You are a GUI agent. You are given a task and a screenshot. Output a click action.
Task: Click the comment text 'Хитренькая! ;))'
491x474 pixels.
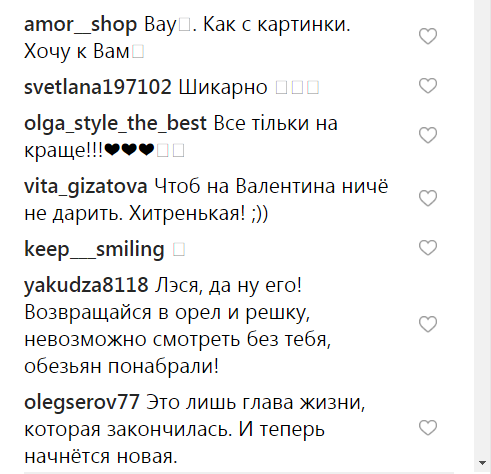tap(198, 213)
